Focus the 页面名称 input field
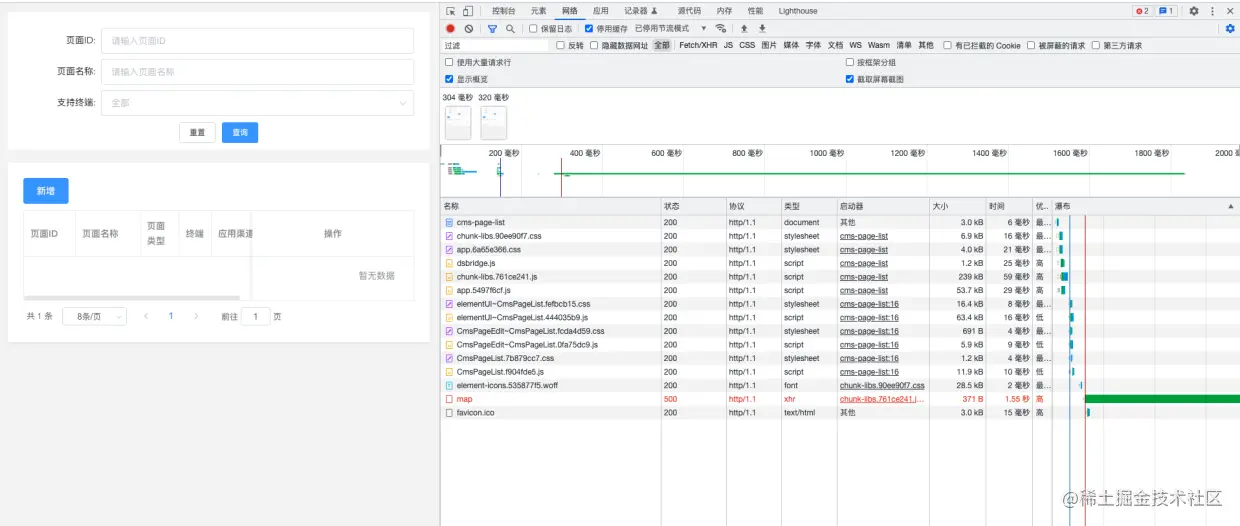The height and width of the screenshot is (526, 1240). 257,72
